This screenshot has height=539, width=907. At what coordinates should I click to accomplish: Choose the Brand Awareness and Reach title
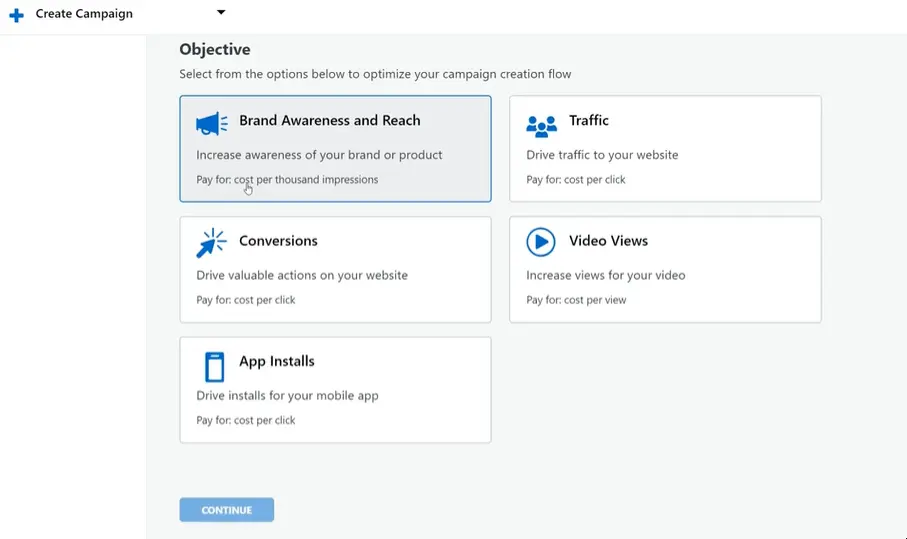pyautogui.click(x=329, y=120)
